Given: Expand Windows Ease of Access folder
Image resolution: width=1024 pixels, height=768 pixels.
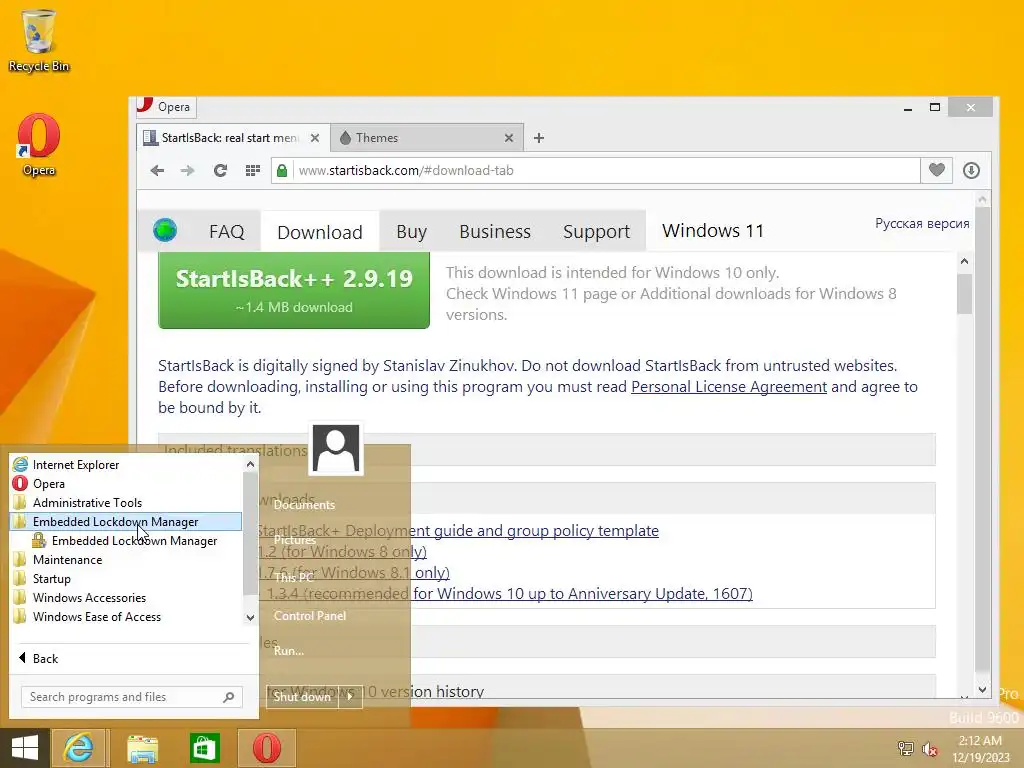Looking at the screenshot, I should (126, 616).
